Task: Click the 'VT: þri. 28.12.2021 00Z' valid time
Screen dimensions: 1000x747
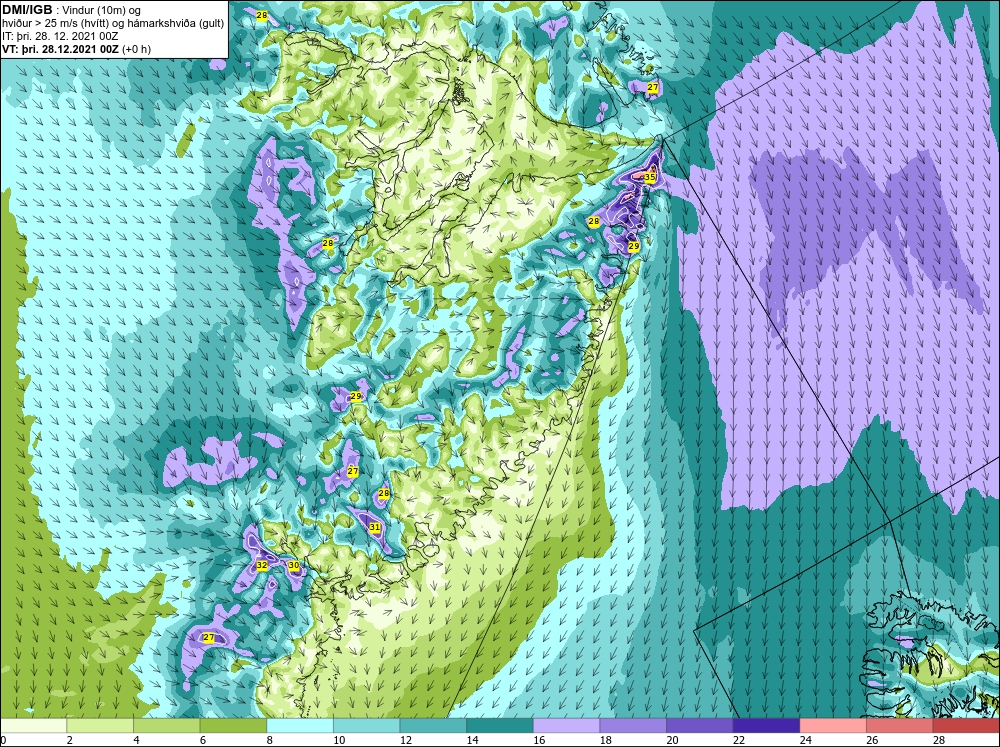Action: [60, 48]
